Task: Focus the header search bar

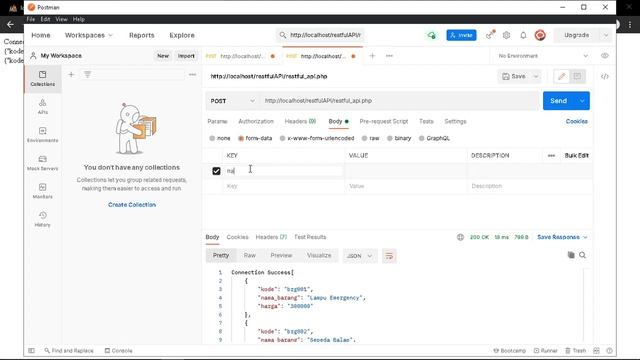Action: (x=320, y=35)
